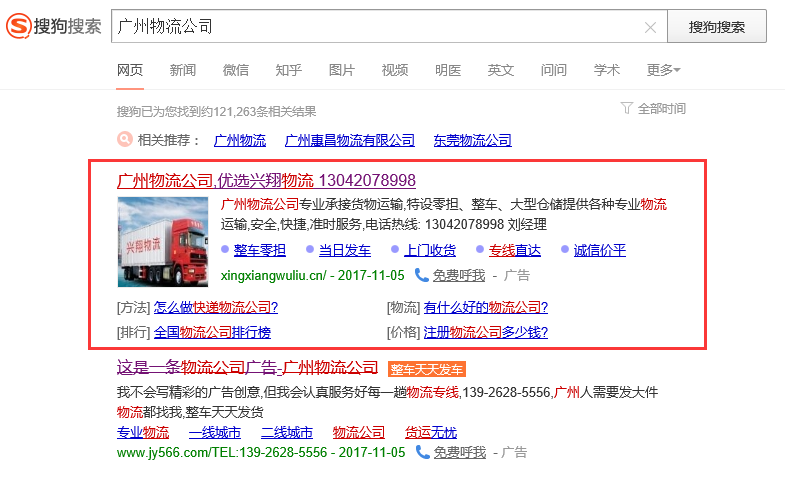The height and width of the screenshot is (488, 785).
Task: Click phone icon for xingxiangwuliu 免费呼我
Action: coord(422,275)
